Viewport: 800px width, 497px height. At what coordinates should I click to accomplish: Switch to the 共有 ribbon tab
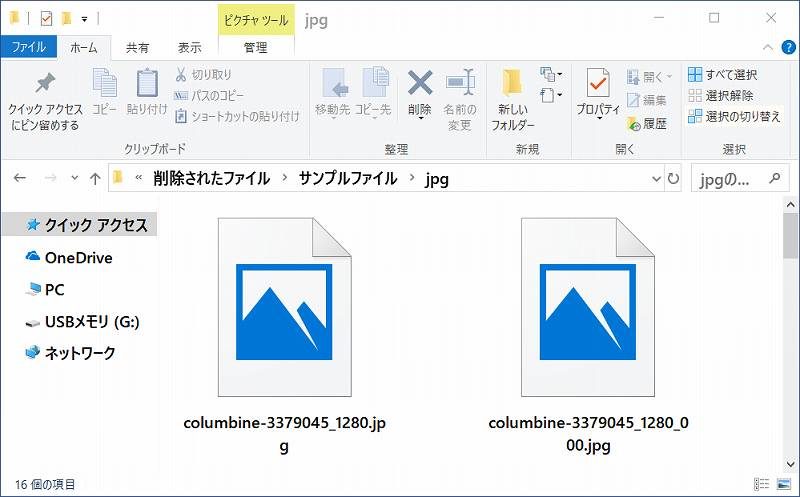tap(138, 47)
